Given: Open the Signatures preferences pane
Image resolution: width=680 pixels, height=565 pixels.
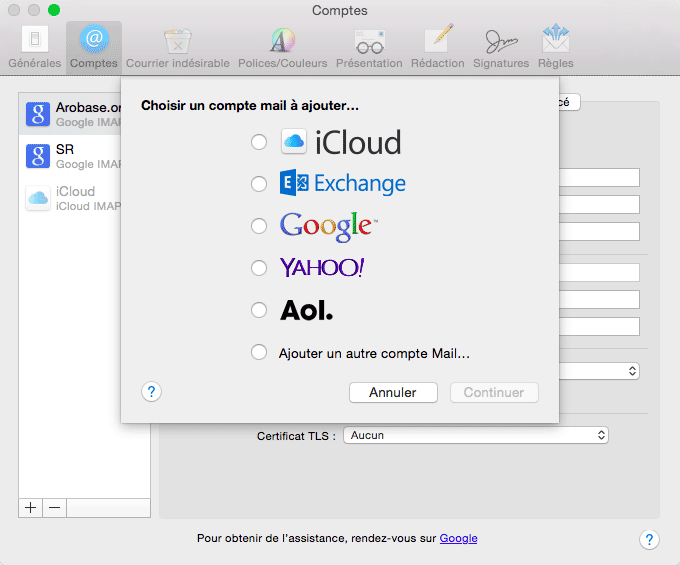Looking at the screenshot, I should [501, 47].
